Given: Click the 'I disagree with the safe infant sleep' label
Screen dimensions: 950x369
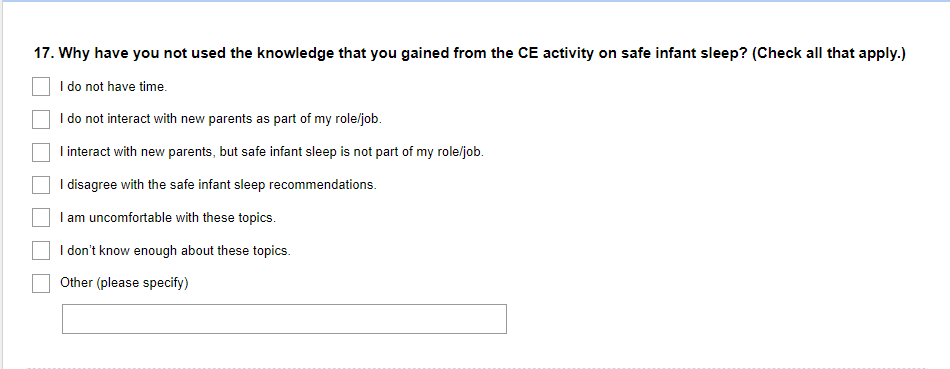Looking at the screenshot, I should pos(218,185).
